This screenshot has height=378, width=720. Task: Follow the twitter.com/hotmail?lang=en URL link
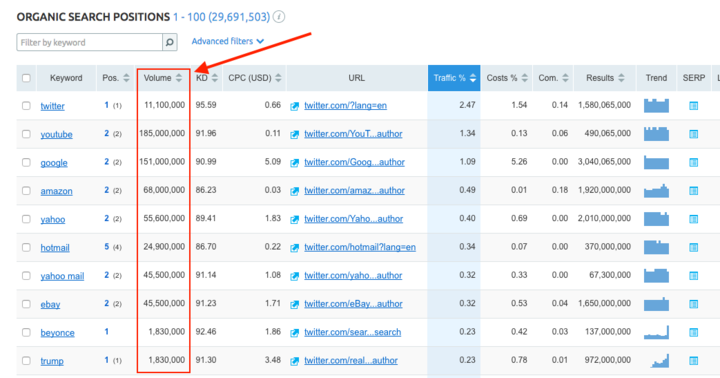[360, 247]
